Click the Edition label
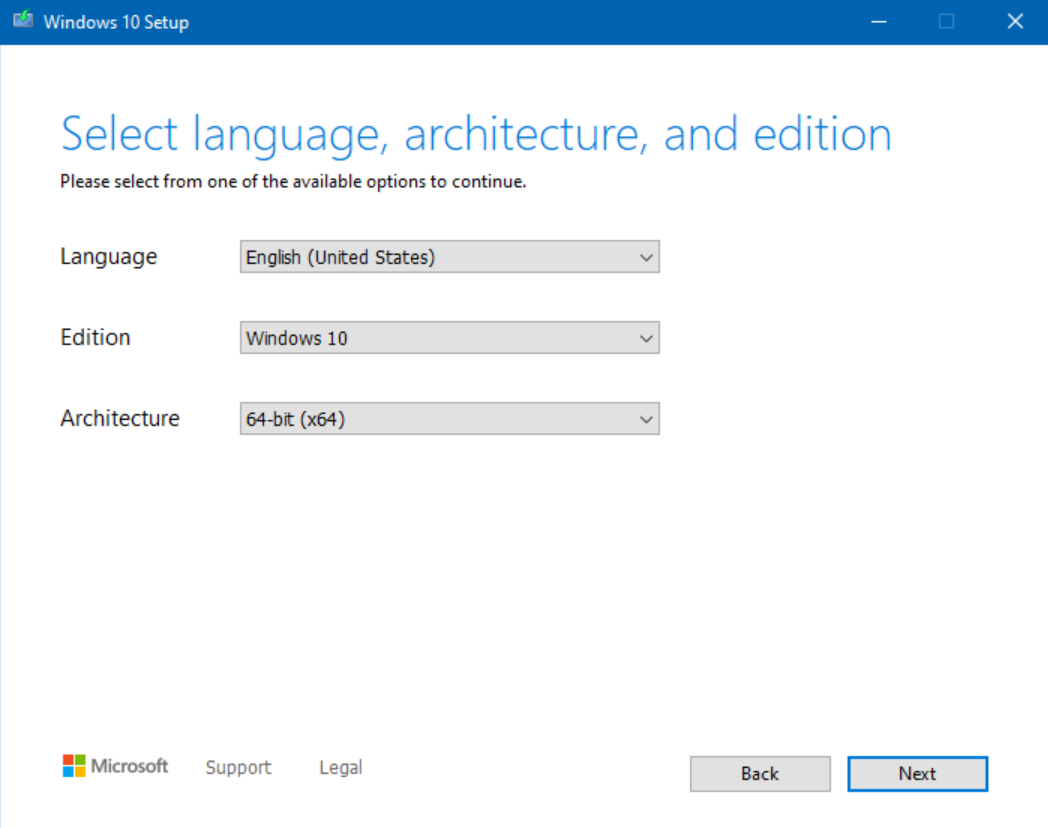 (x=95, y=338)
